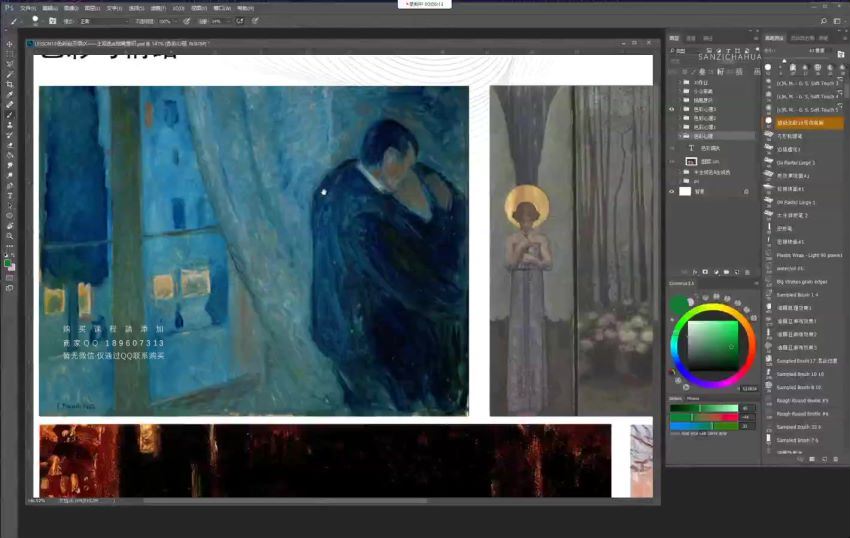Screen dimensions: 850x538
Task: Add a layer mask icon
Action: click(705, 272)
